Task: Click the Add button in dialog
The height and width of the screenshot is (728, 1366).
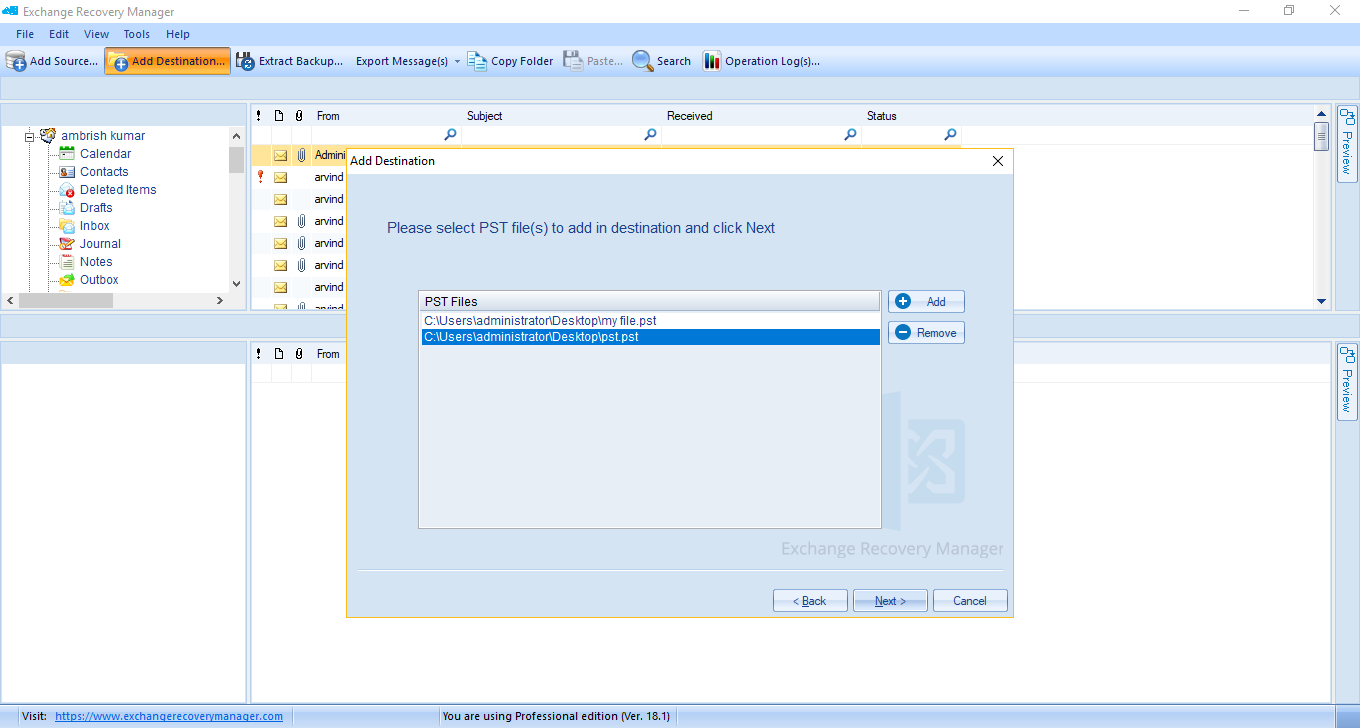Action: pos(926,301)
